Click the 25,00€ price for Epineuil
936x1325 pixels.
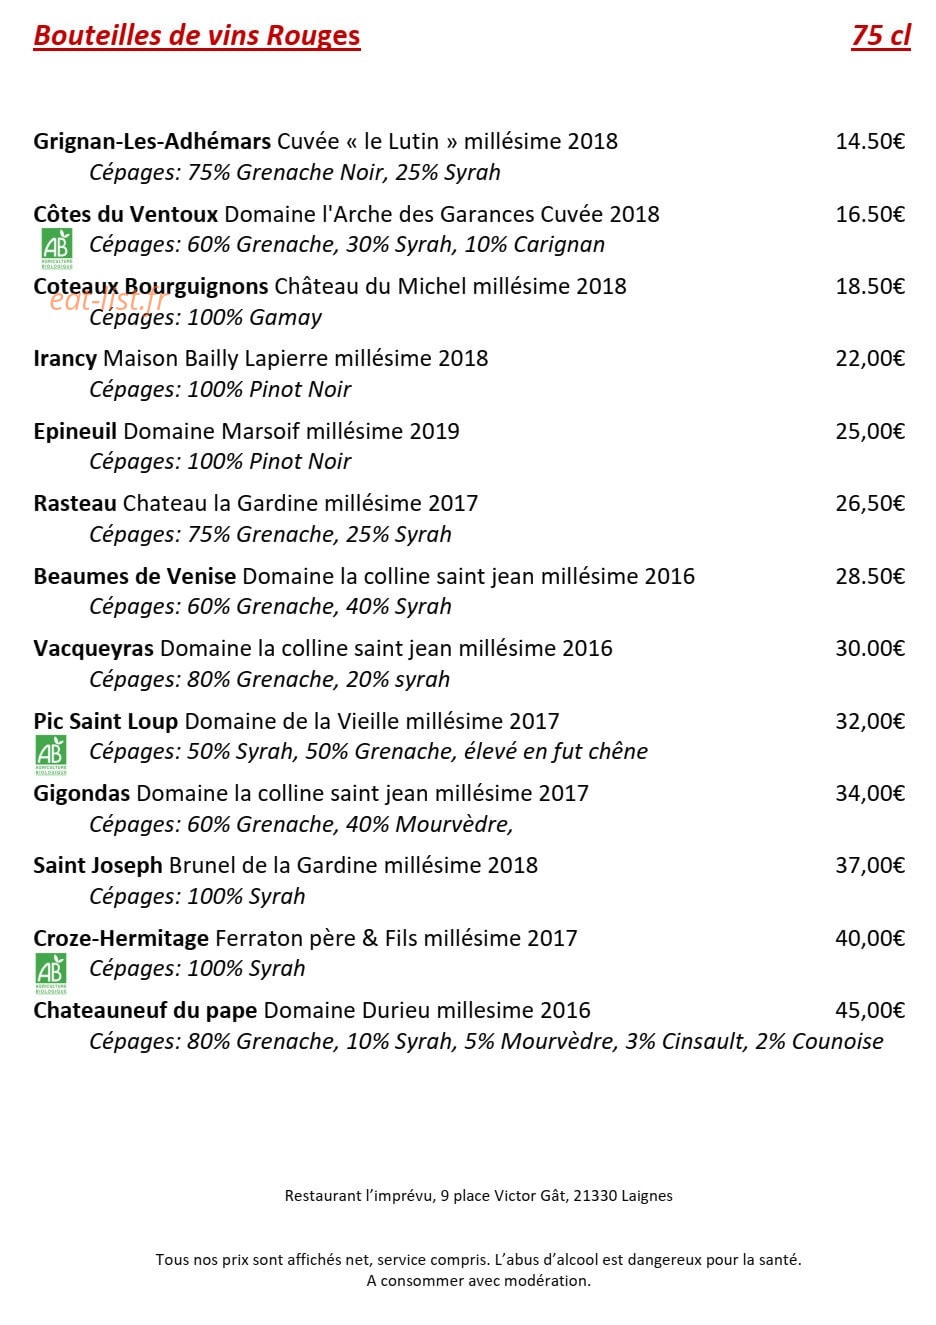pyautogui.click(x=870, y=431)
